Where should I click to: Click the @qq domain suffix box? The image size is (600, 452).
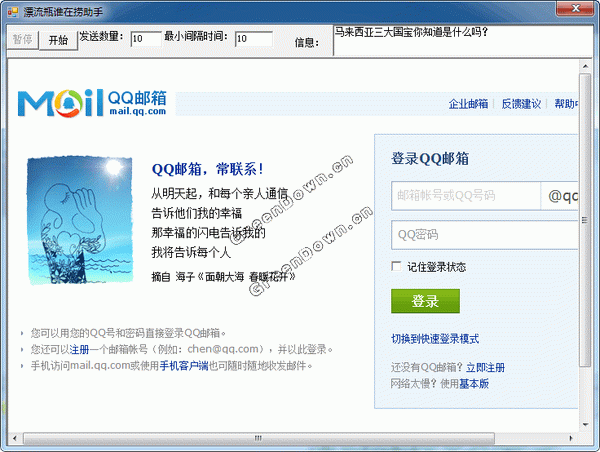click(x=559, y=196)
